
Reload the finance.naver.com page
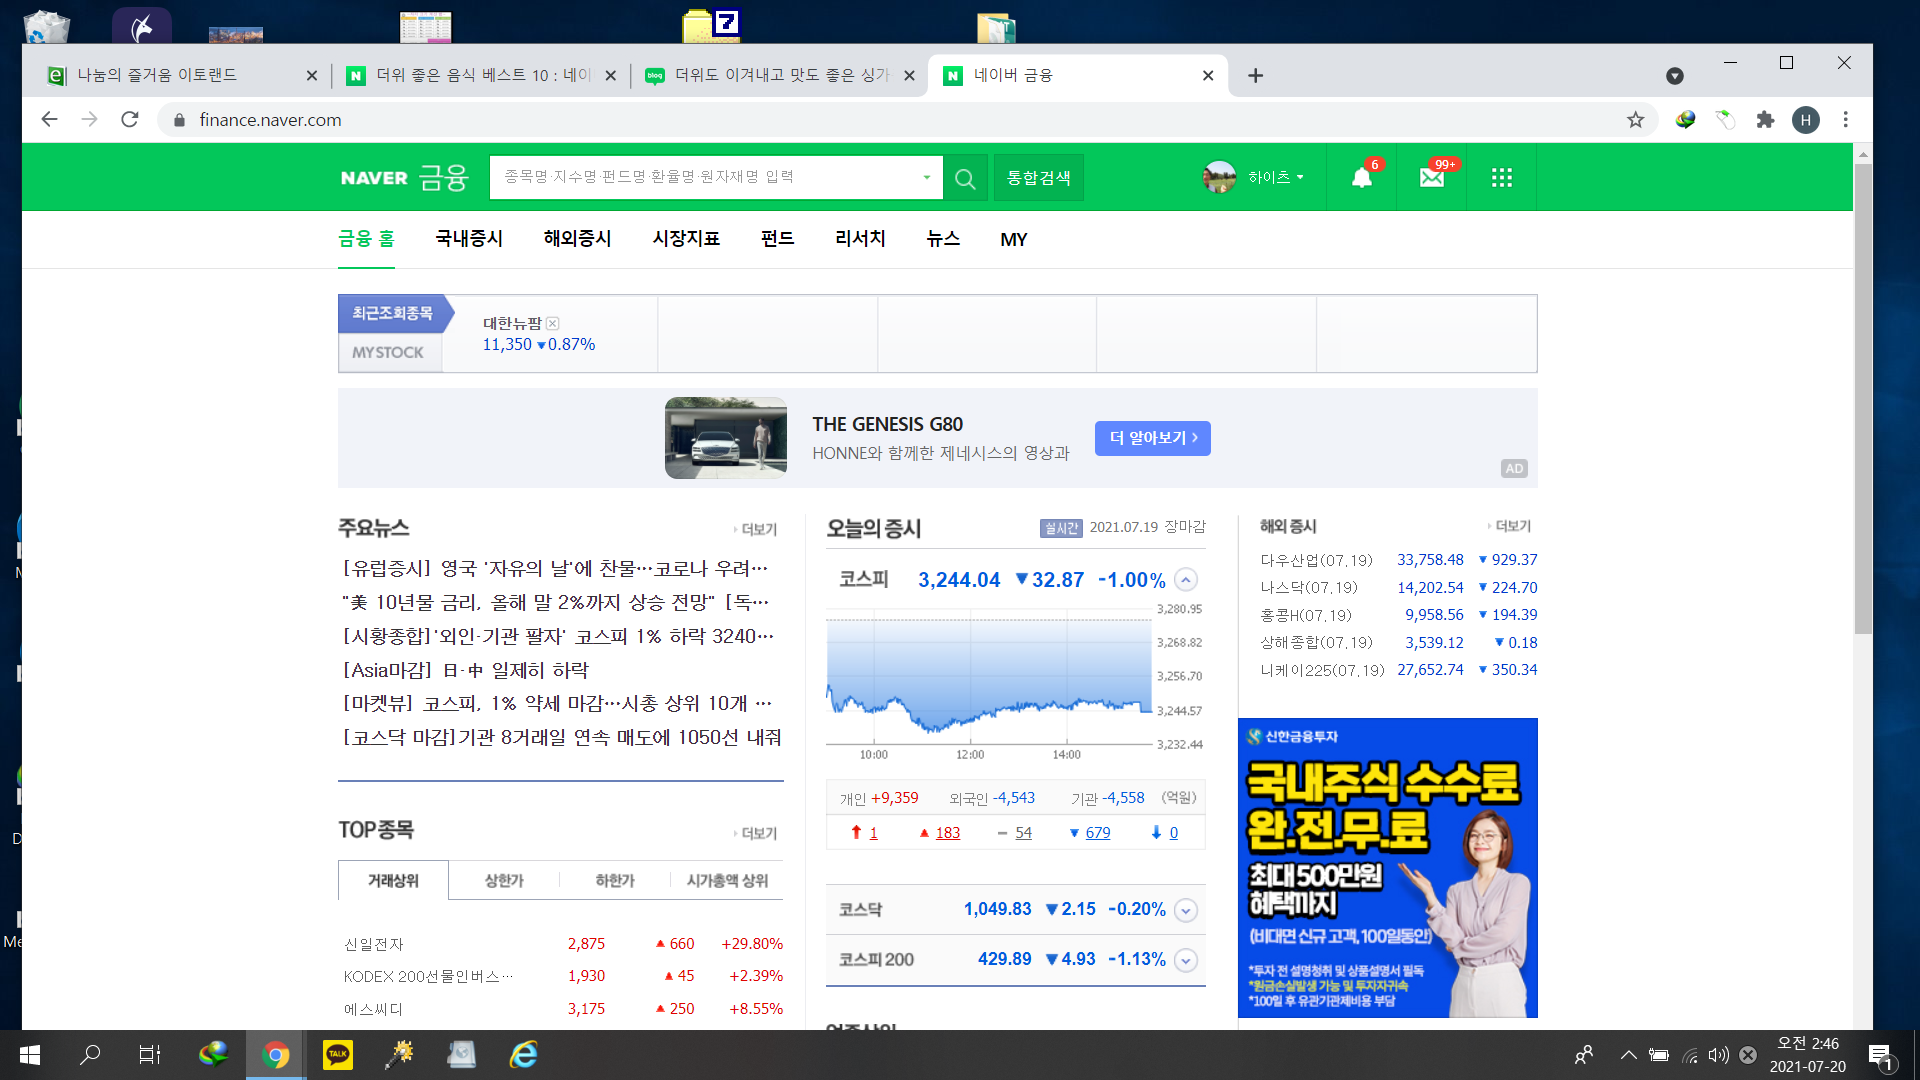(x=130, y=120)
